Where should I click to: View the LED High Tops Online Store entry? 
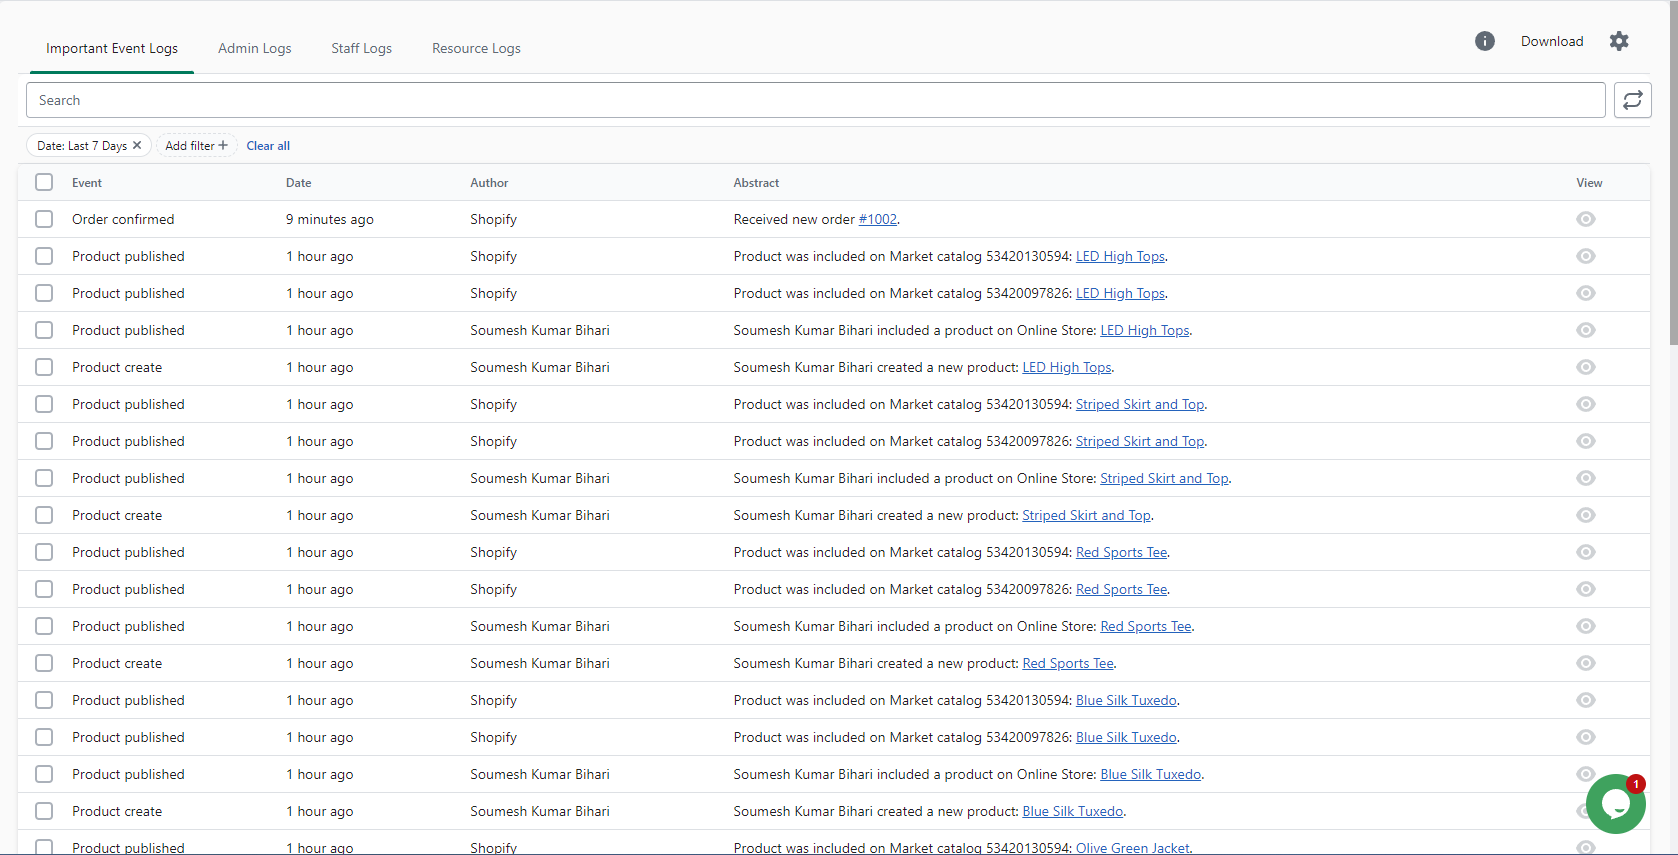tap(1586, 330)
